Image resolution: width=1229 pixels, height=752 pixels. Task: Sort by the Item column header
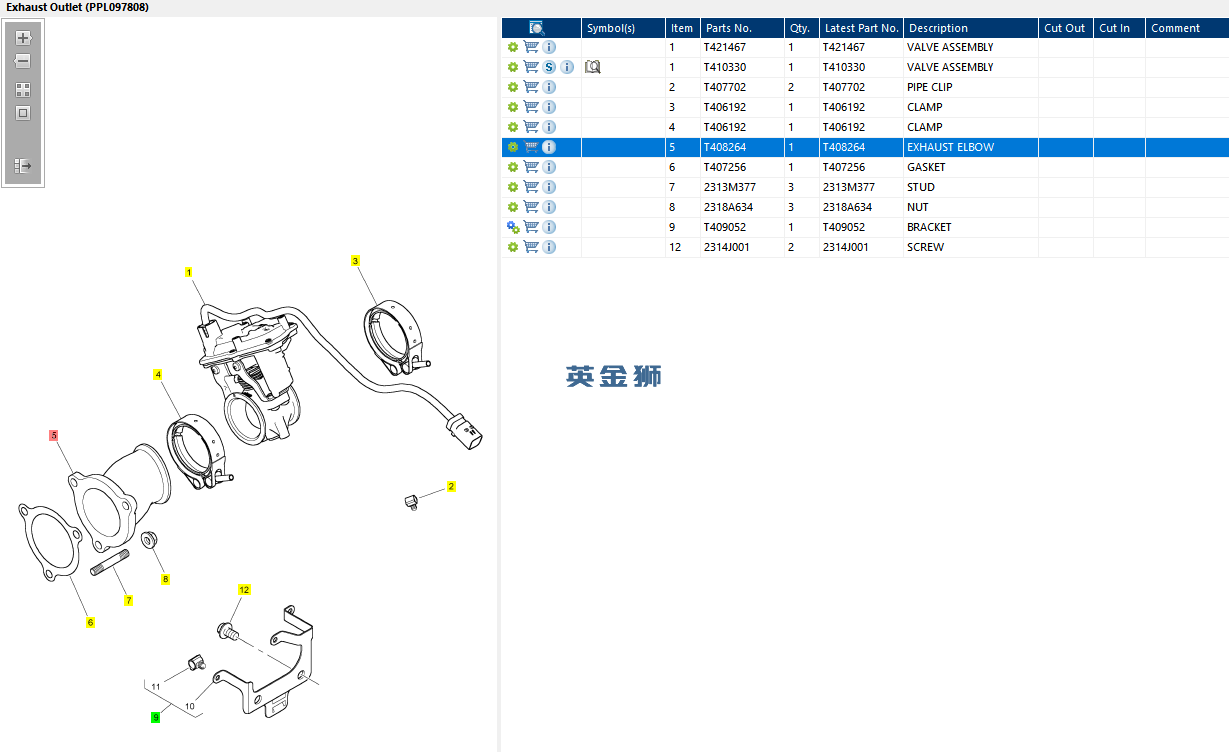tap(681, 28)
